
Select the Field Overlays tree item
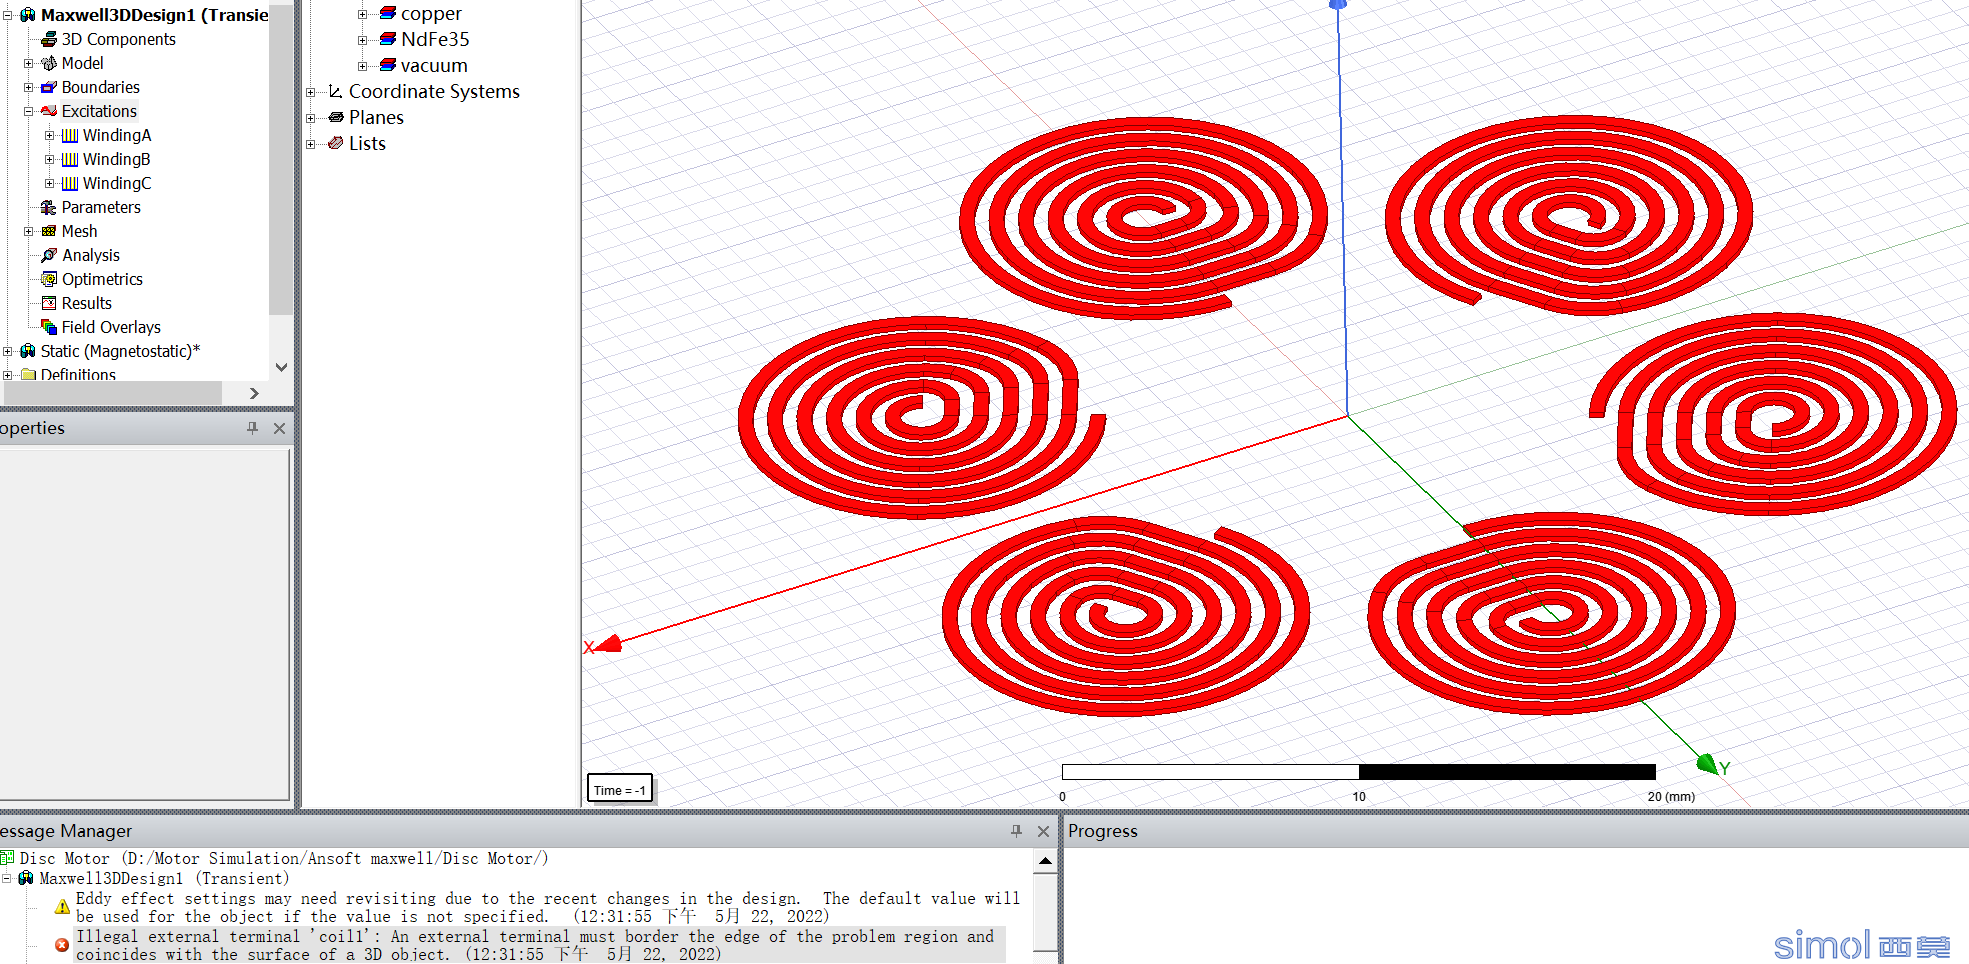tap(111, 327)
